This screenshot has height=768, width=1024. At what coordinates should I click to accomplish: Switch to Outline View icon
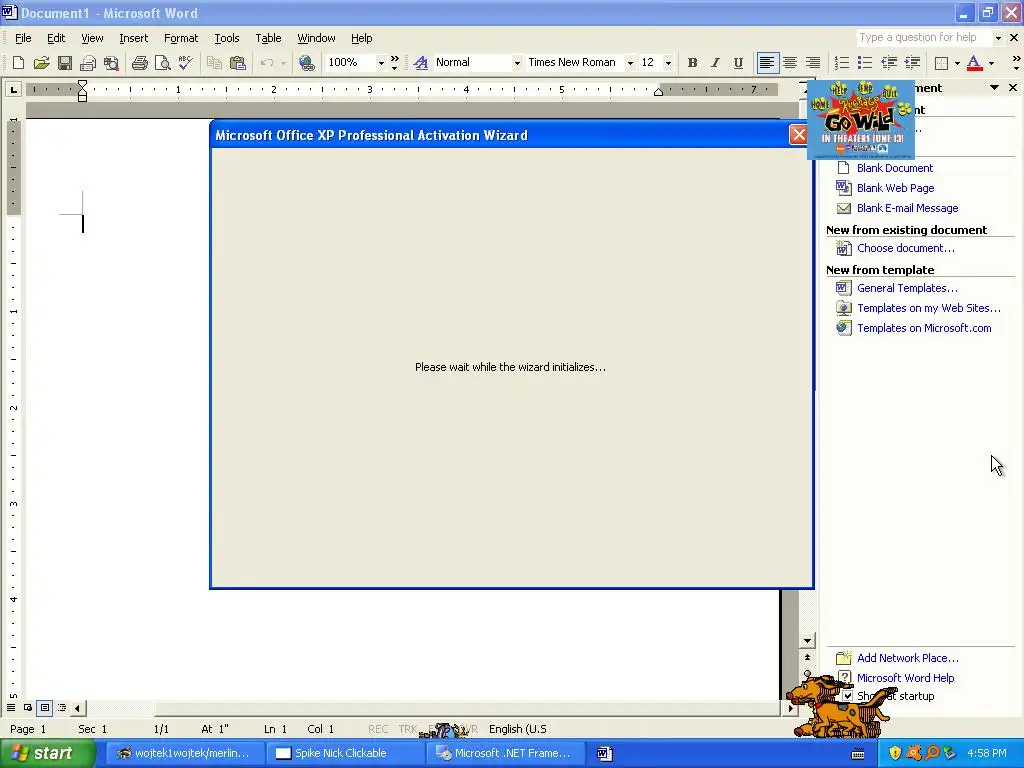[x=61, y=708]
